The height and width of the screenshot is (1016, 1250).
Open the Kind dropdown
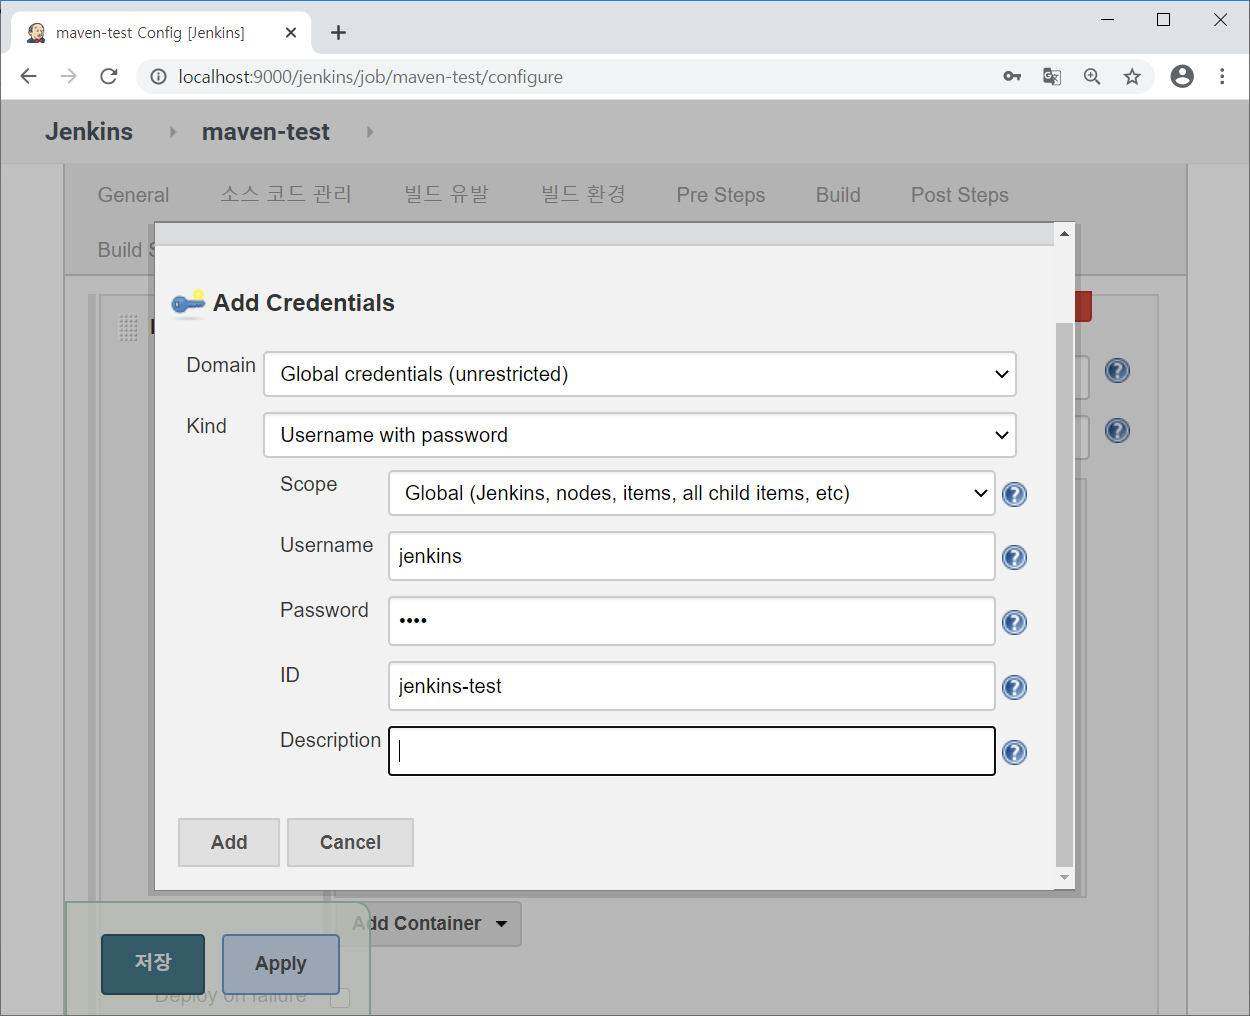(x=640, y=435)
